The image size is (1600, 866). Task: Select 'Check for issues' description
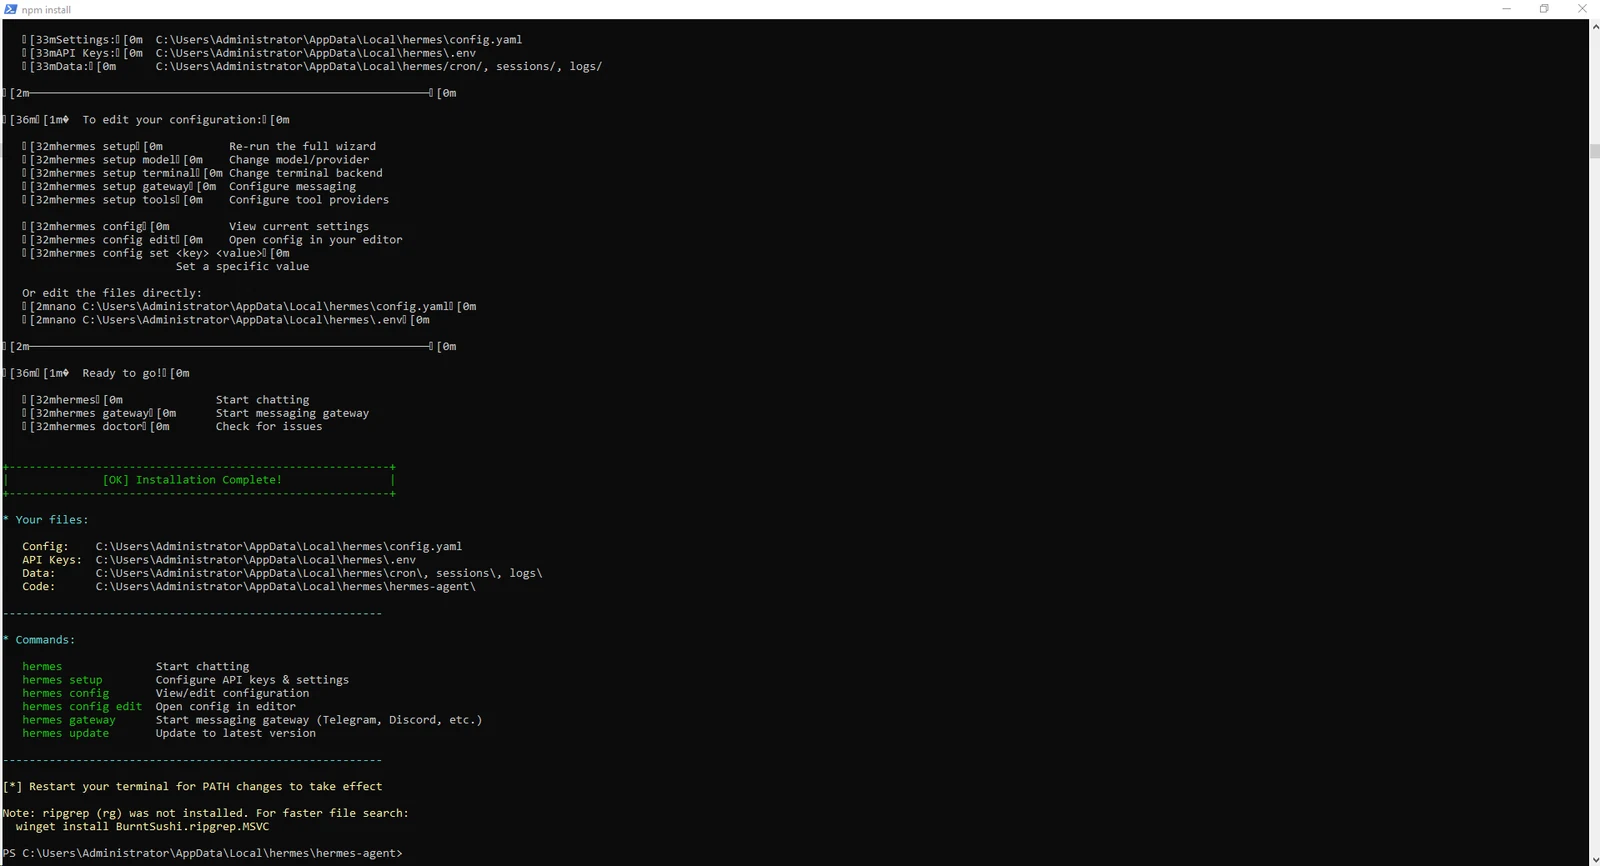[269, 427]
